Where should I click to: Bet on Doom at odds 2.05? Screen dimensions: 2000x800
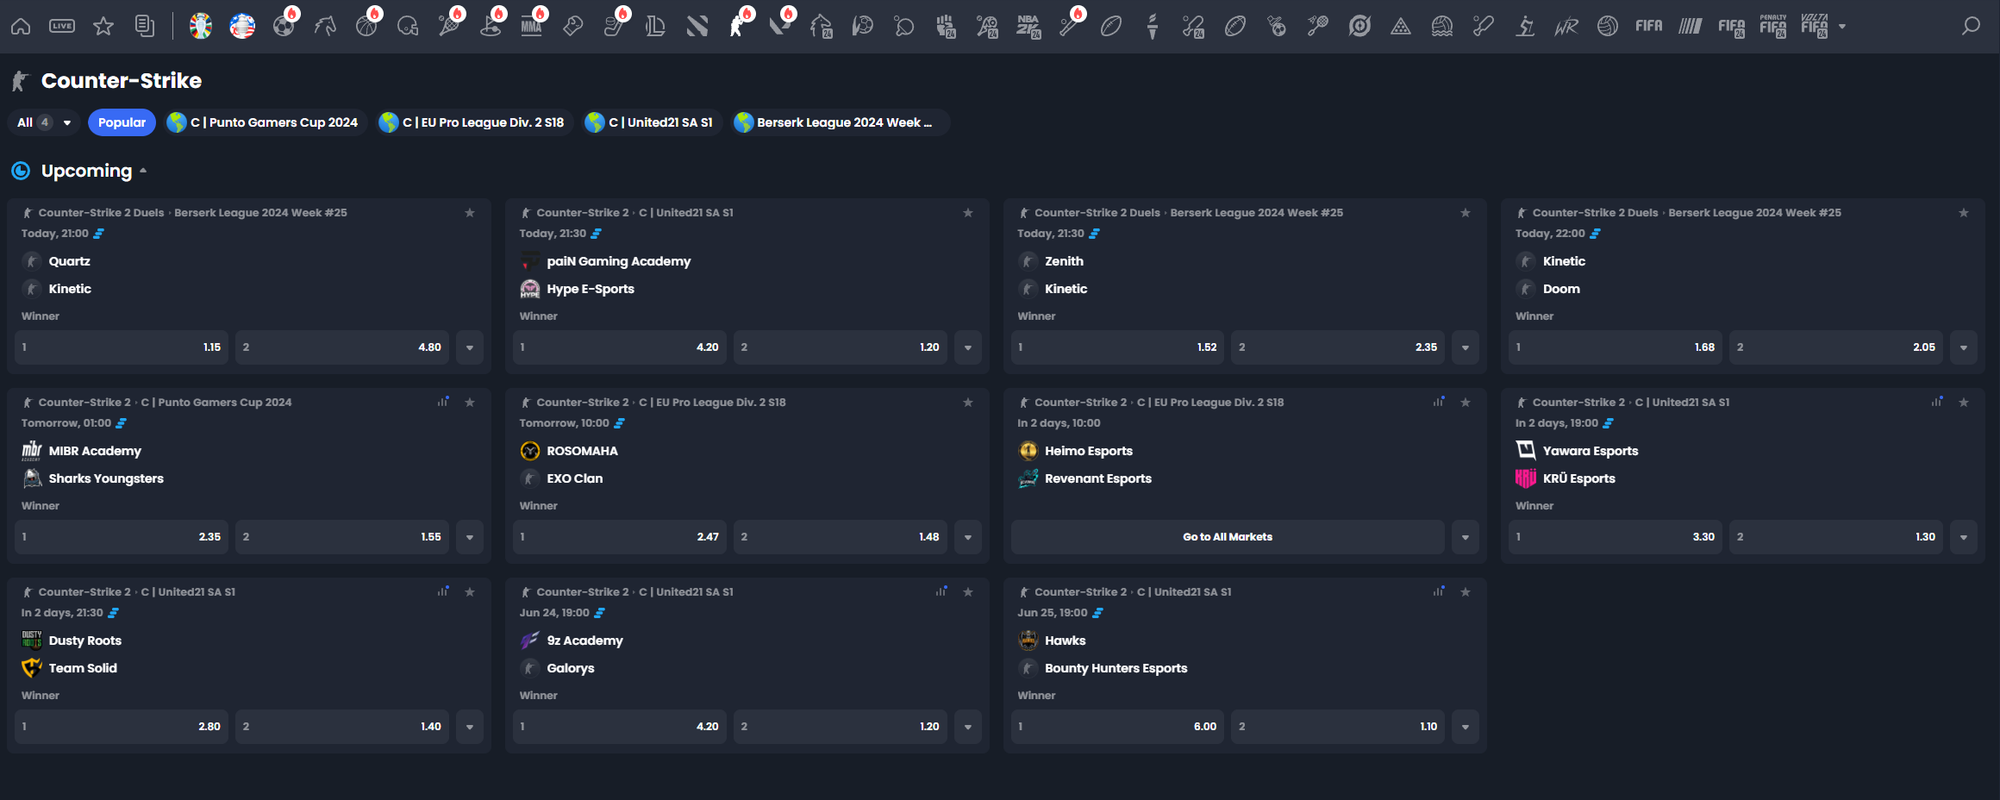point(1837,347)
